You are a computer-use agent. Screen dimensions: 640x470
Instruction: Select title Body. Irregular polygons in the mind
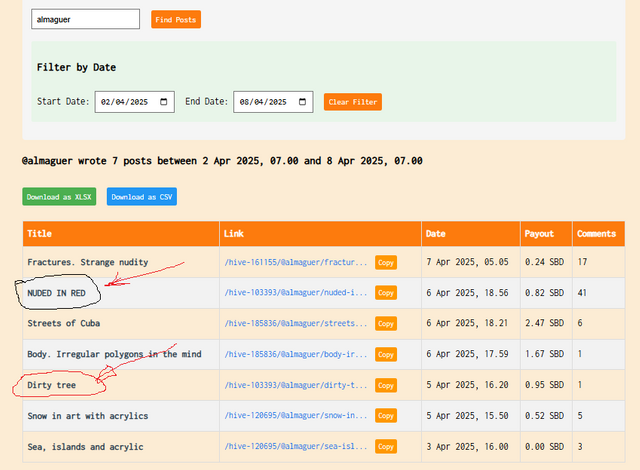(x=114, y=354)
